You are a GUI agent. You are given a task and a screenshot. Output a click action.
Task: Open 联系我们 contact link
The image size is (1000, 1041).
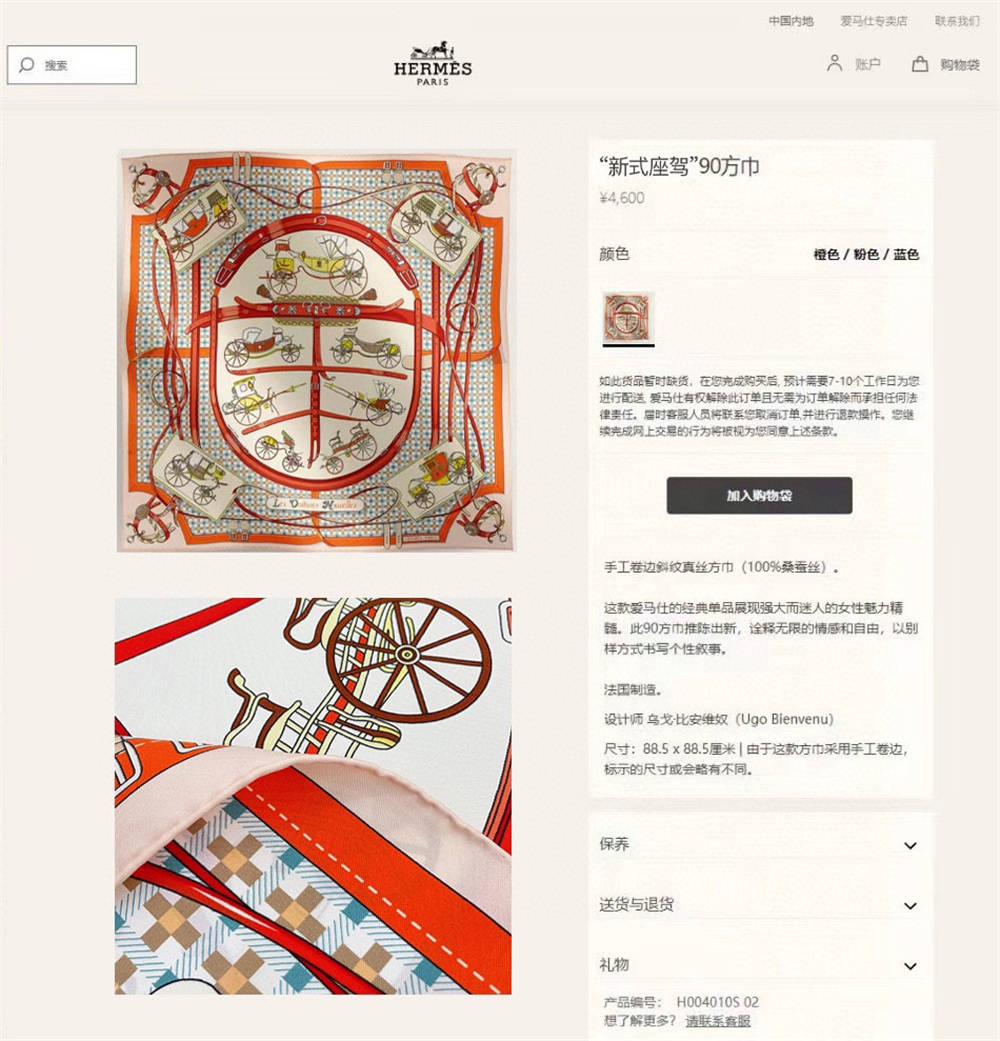point(957,21)
